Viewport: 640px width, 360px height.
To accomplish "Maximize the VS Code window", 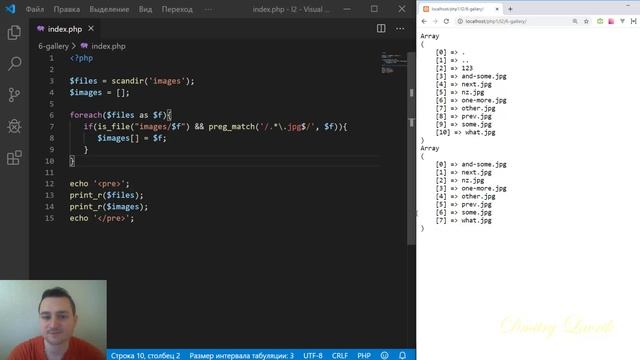I will (374, 9).
